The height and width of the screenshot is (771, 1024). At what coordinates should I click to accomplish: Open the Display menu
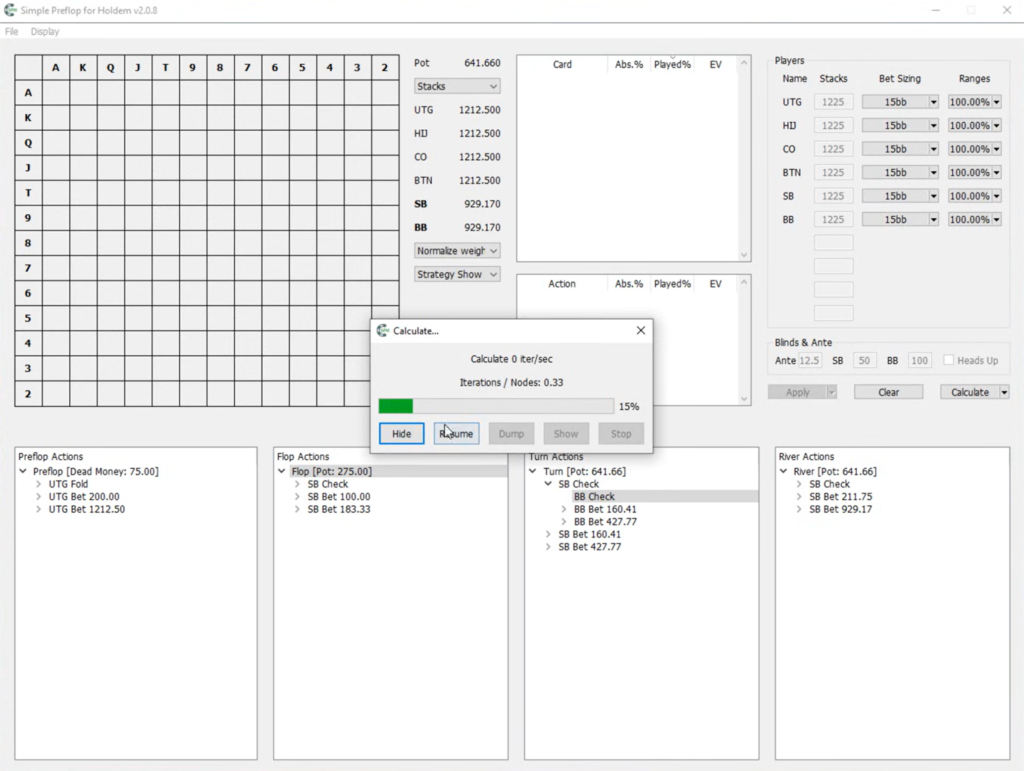(x=44, y=31)
